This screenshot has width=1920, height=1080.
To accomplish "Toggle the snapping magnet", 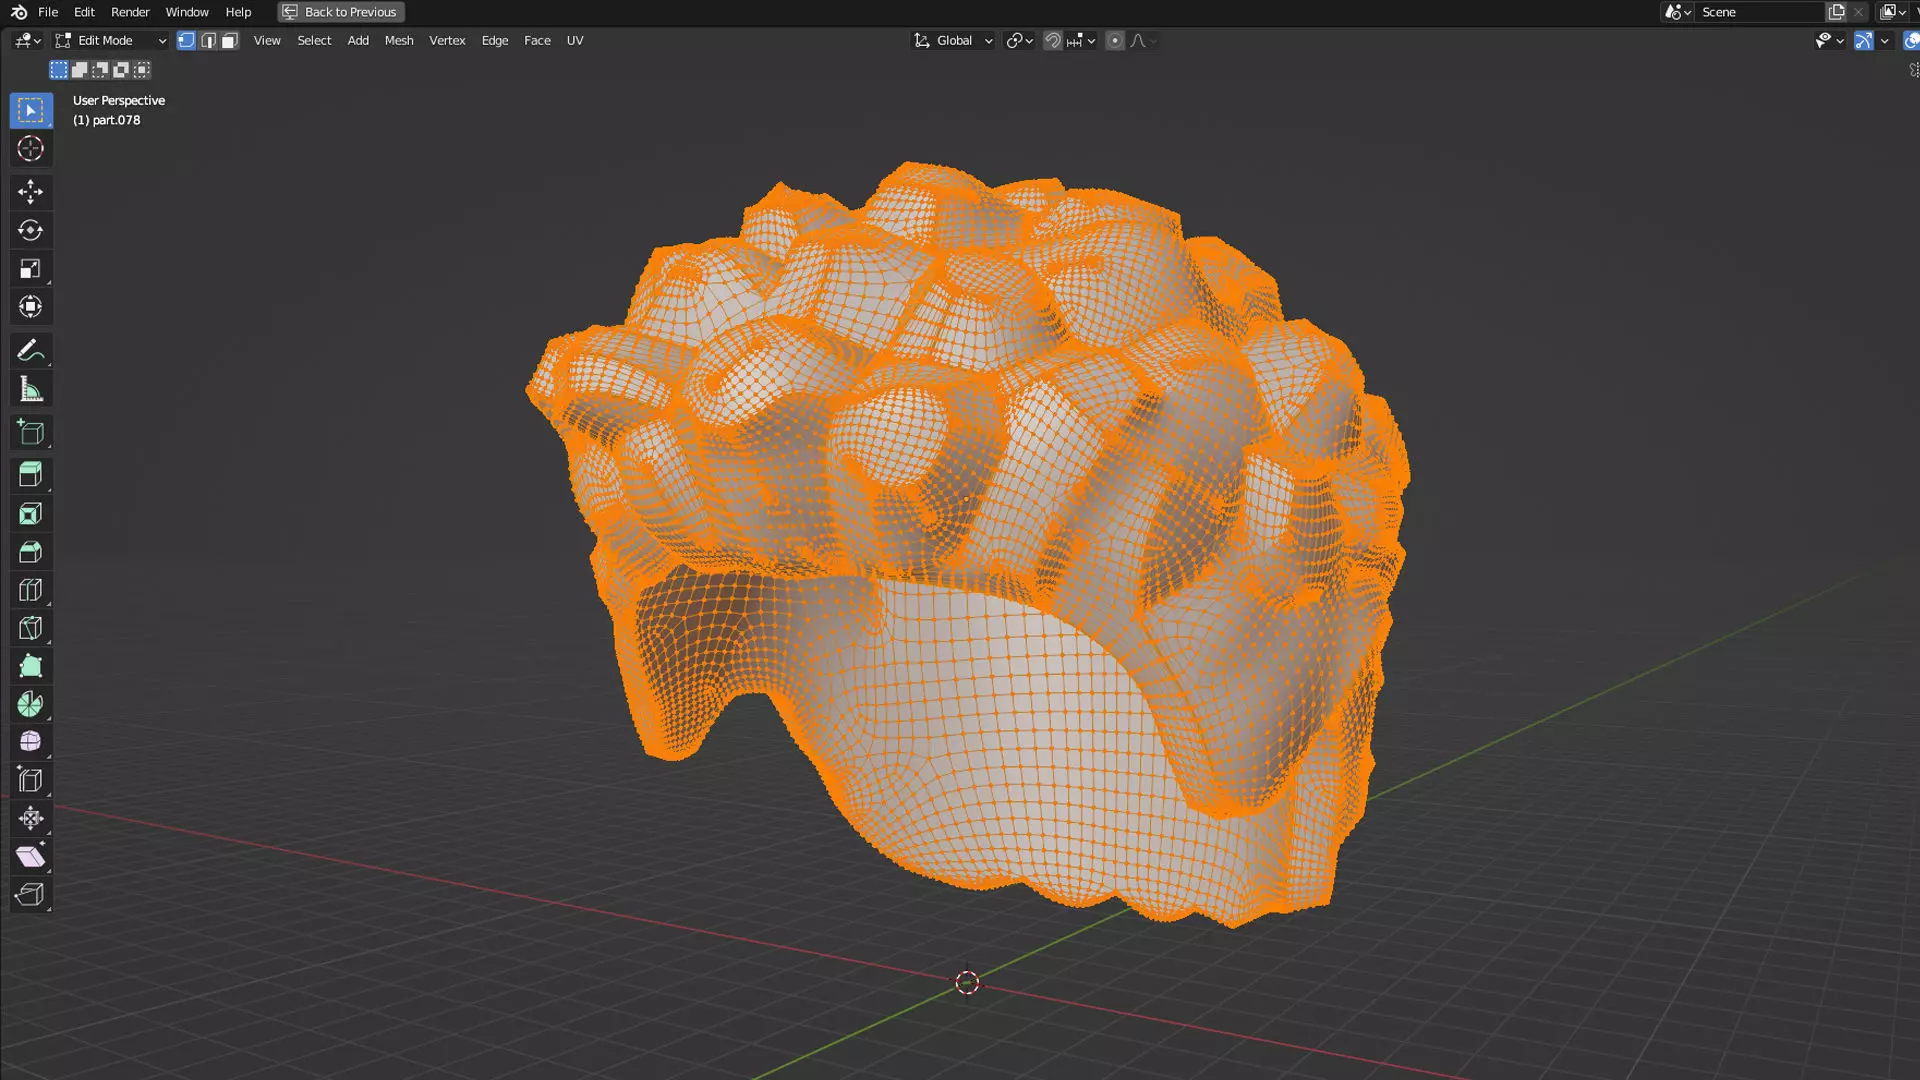I will point(1052,41).
